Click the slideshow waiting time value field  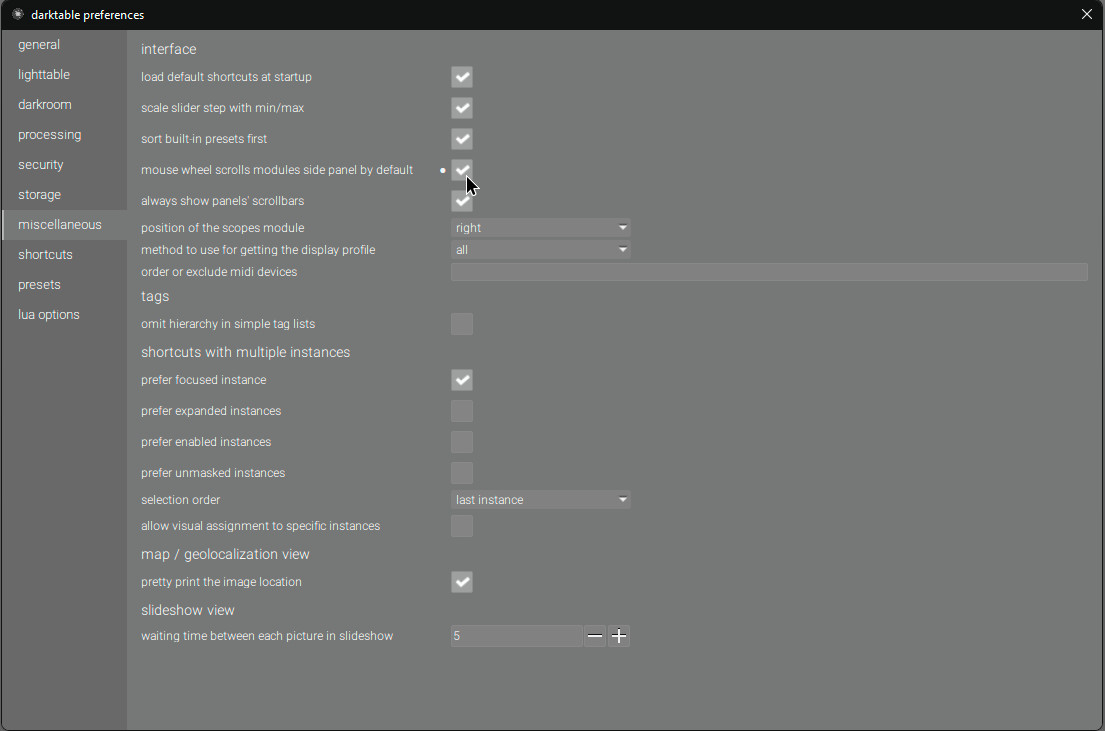pyautogui.click(x=515, y=635)
